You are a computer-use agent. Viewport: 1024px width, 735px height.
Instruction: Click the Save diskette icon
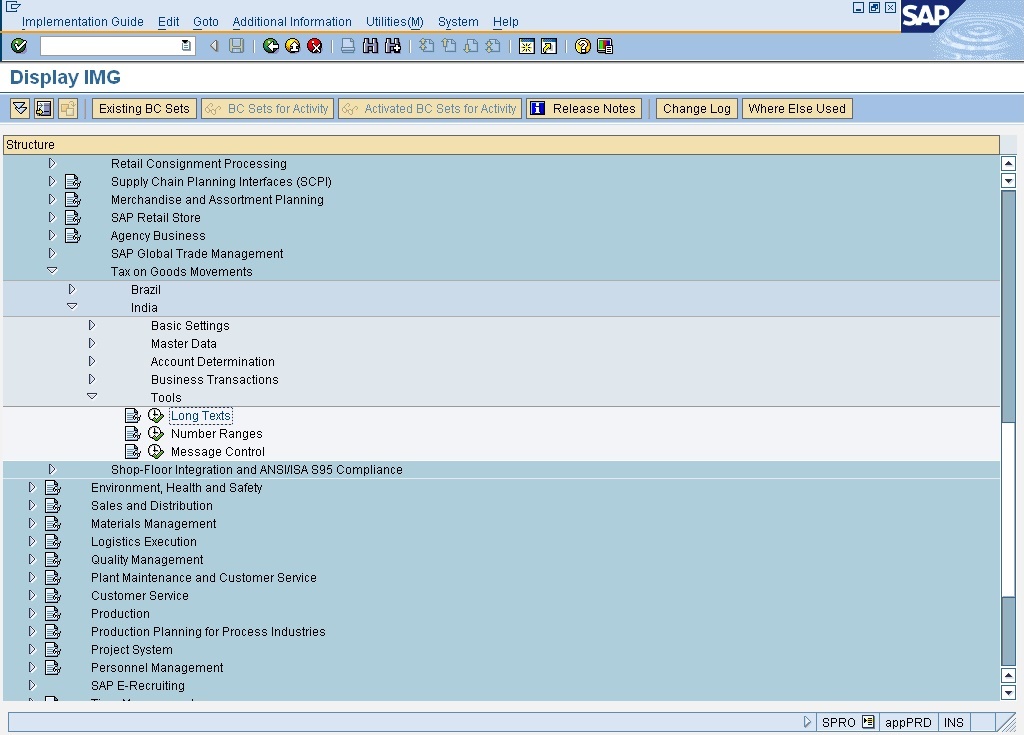tap(236, 46)
